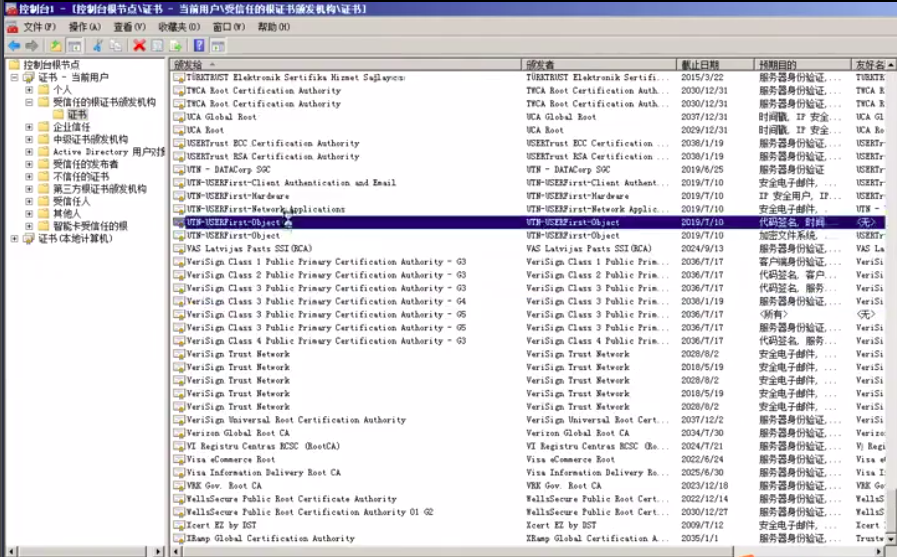Image resolution: width=897 pixels, height=557 pixels.
Task: Click certificate icon beside Verizon Global Root CA
Action: pyautogui.click(x=179, y=433)
